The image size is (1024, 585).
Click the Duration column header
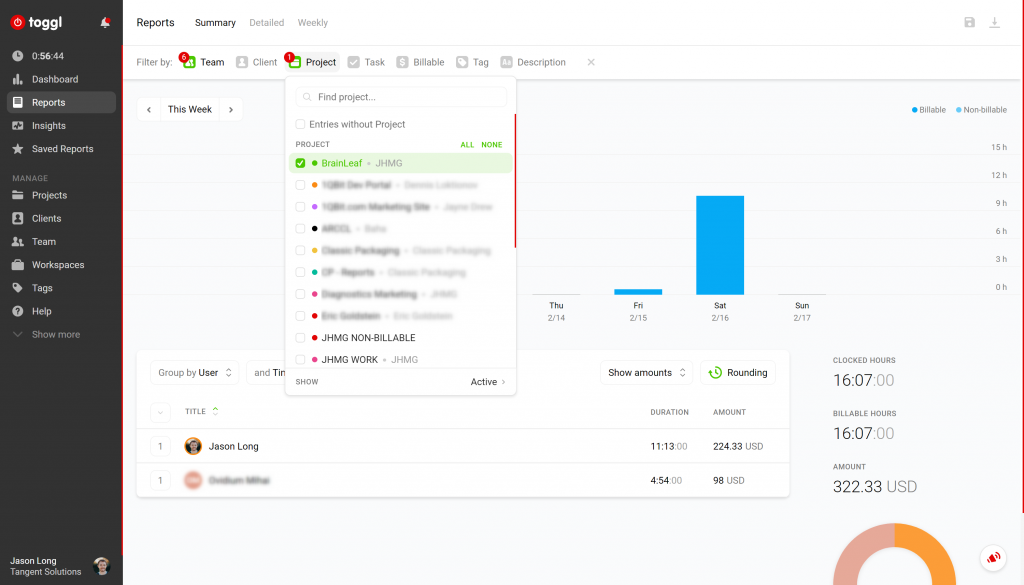(669, 412)
